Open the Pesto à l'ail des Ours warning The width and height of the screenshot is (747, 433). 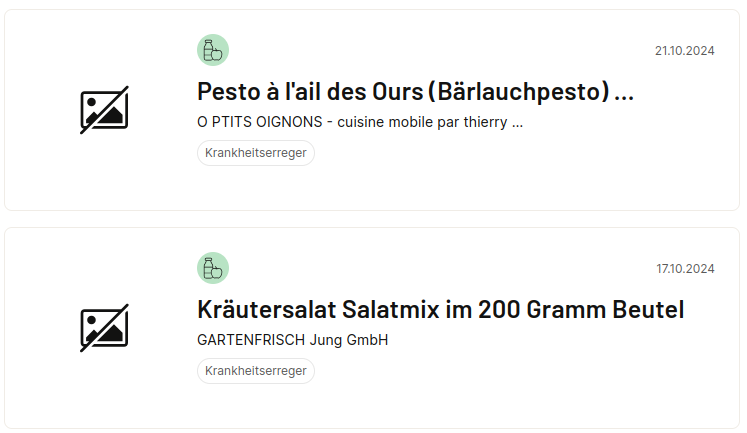coord(415,91)
